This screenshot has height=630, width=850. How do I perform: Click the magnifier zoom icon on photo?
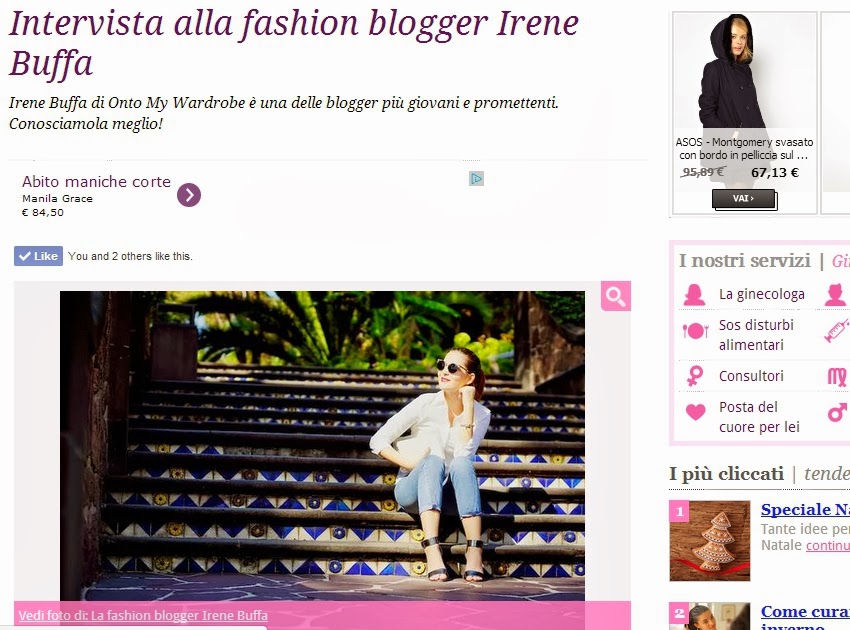(x=616, y=296)
